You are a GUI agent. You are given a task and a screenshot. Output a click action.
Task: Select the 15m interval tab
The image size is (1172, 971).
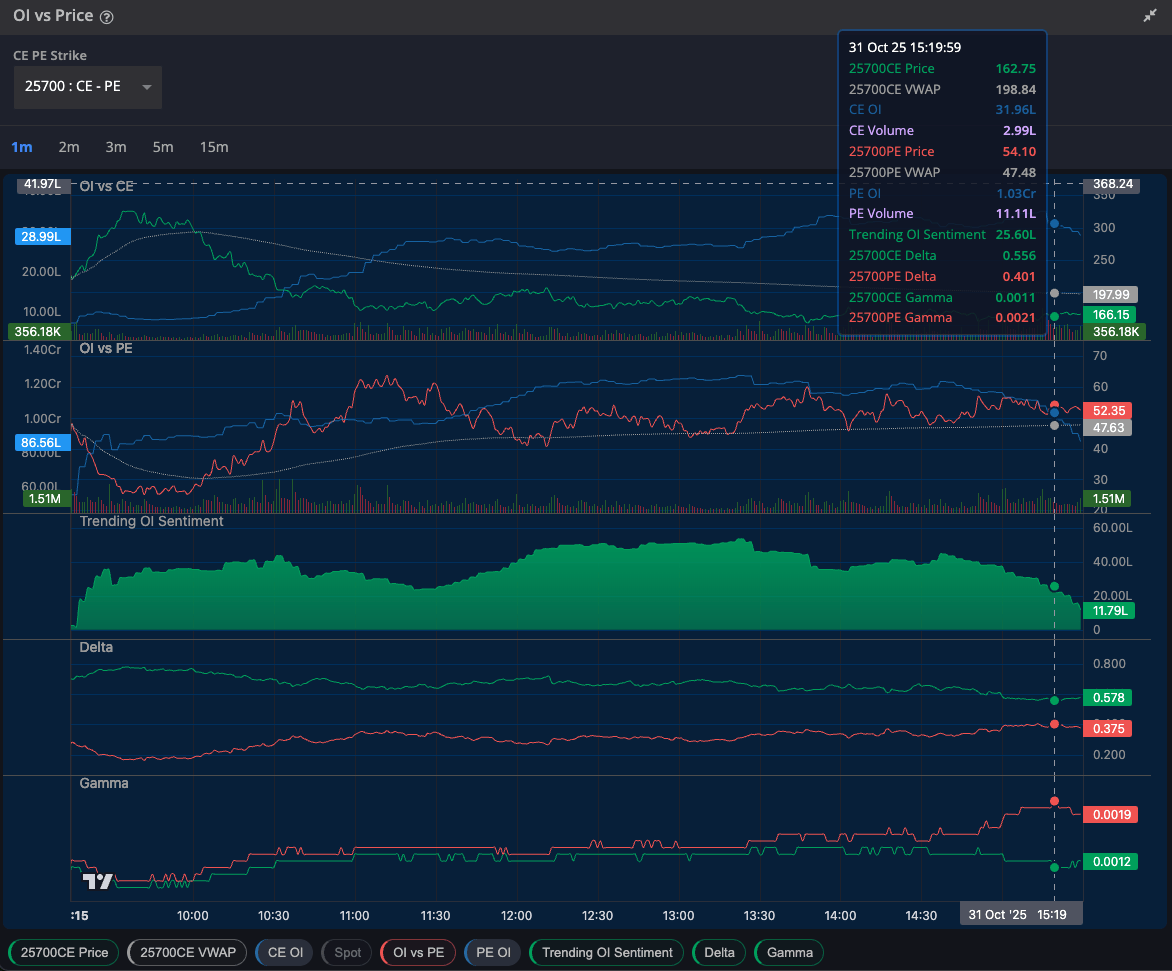[214, 147]
